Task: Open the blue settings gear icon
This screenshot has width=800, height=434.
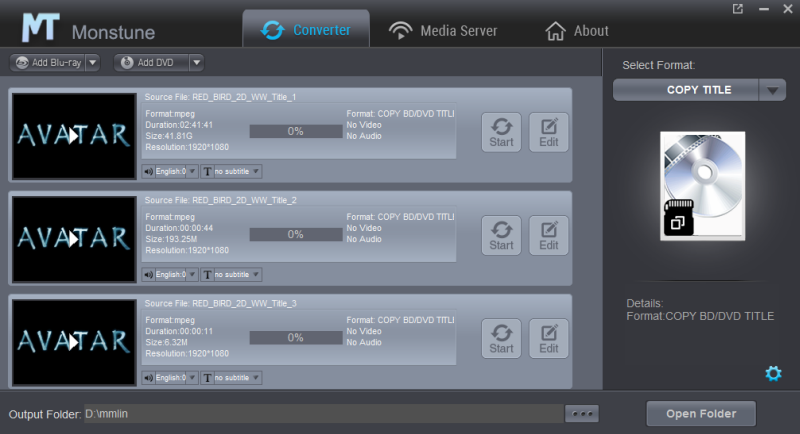Action: (x=772, y=373)
